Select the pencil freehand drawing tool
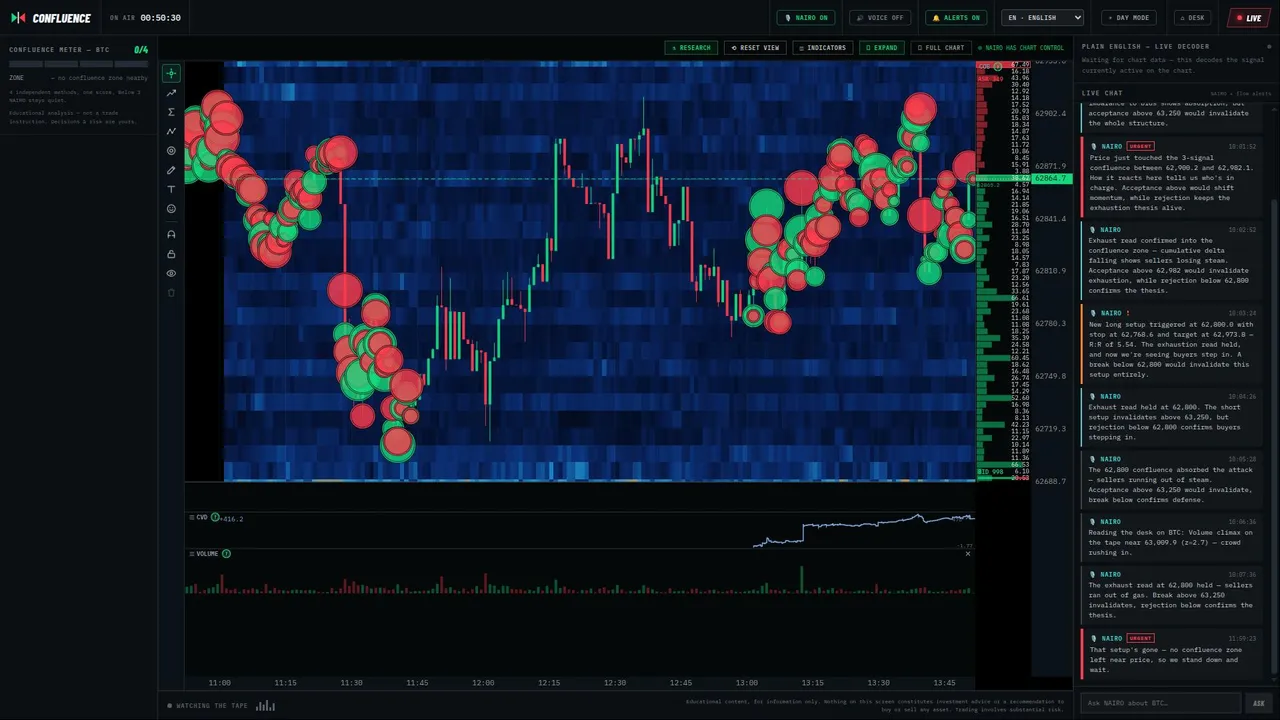Viewport: 1280px width, 720px height. pos(171,170)
